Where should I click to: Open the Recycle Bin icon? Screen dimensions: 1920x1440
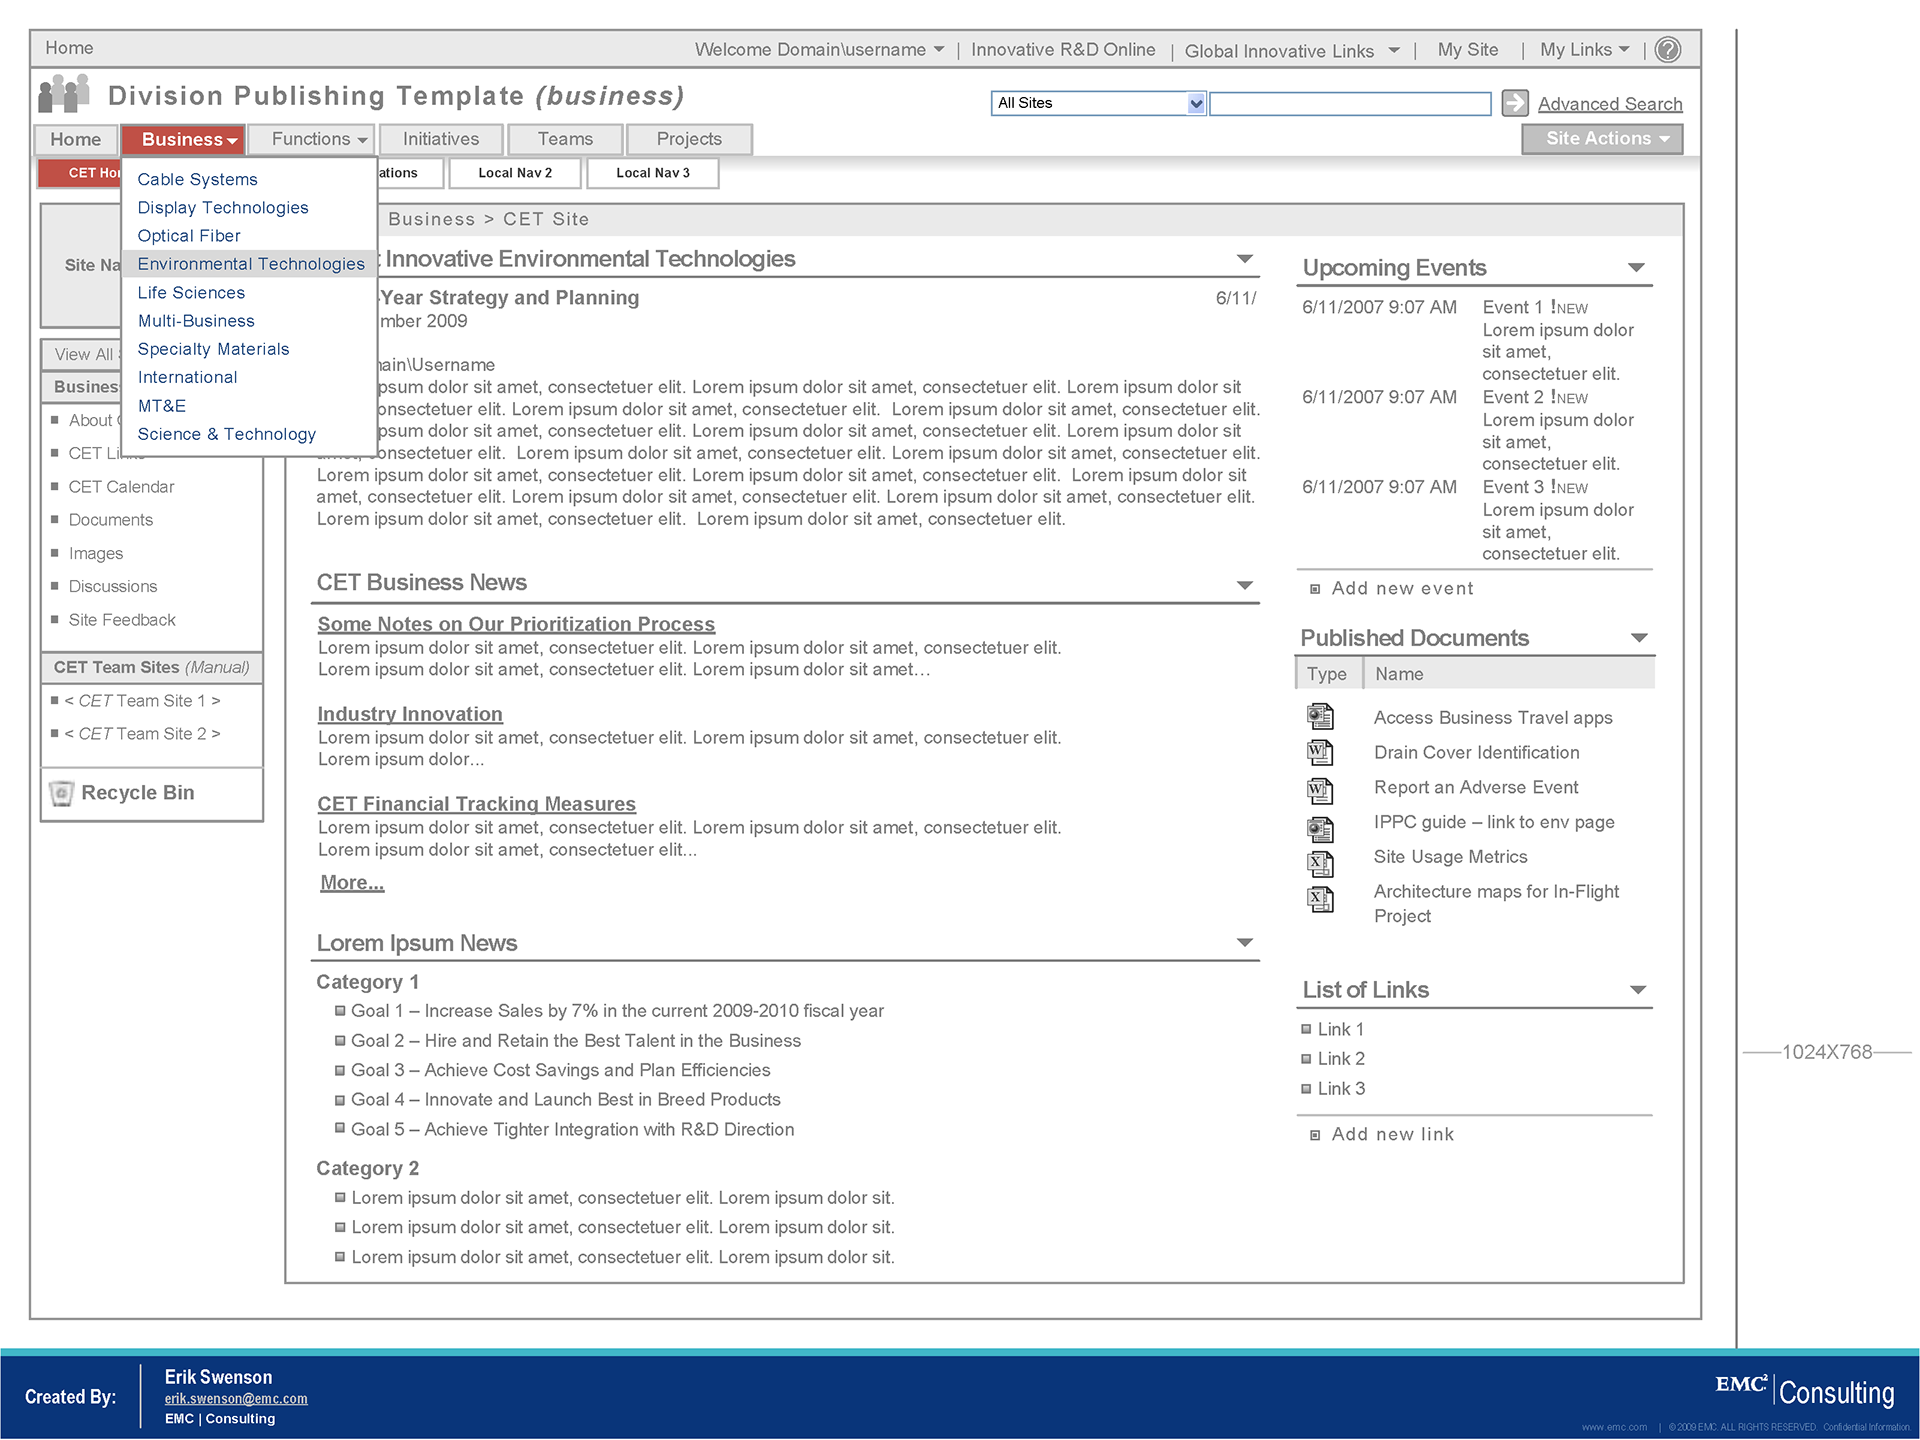(x=62, y=793)
